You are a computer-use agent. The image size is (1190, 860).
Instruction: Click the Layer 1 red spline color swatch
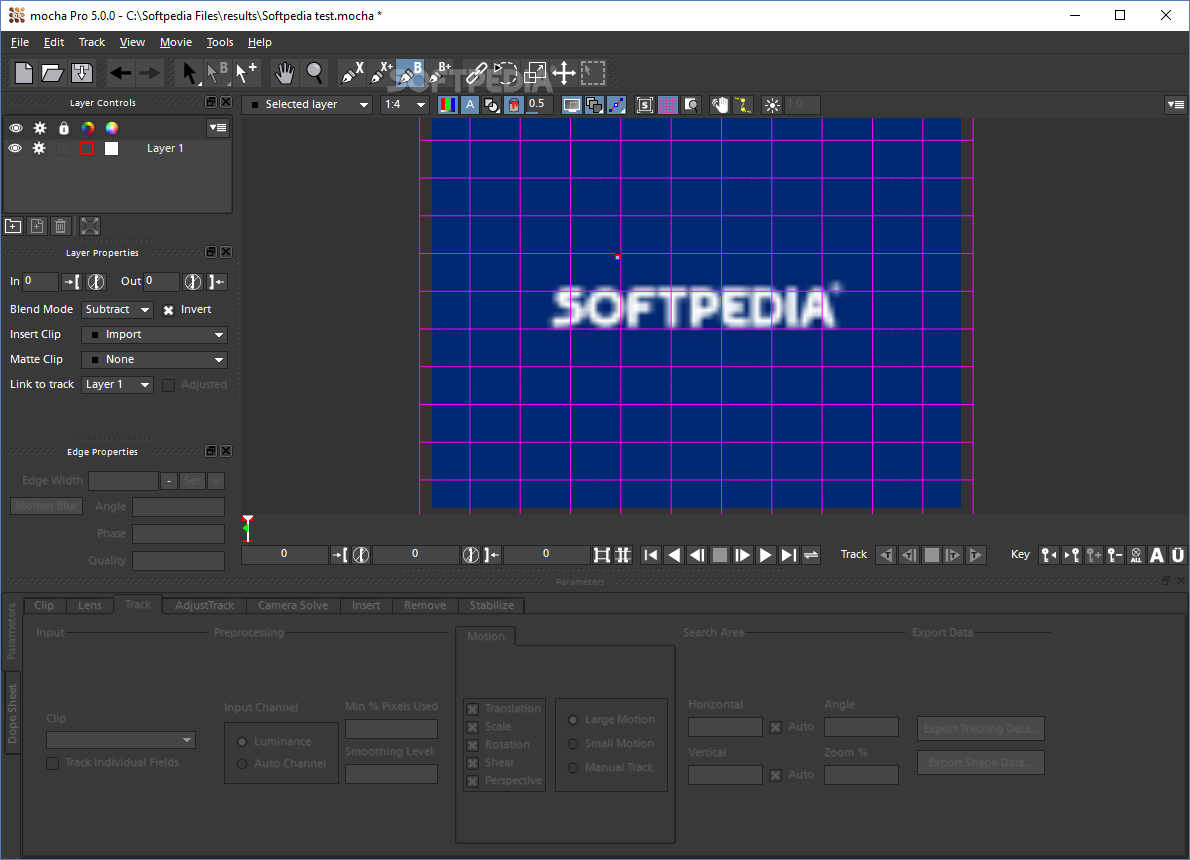click(x=87, y=148)
